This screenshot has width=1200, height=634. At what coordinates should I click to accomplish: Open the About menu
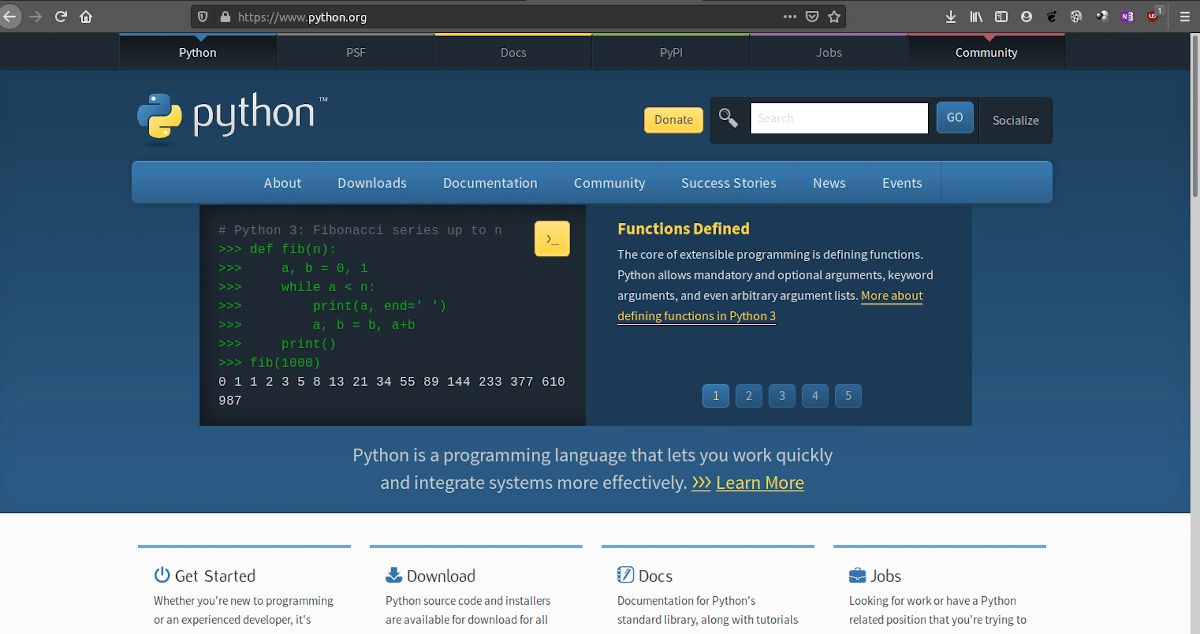pos(282,183)
